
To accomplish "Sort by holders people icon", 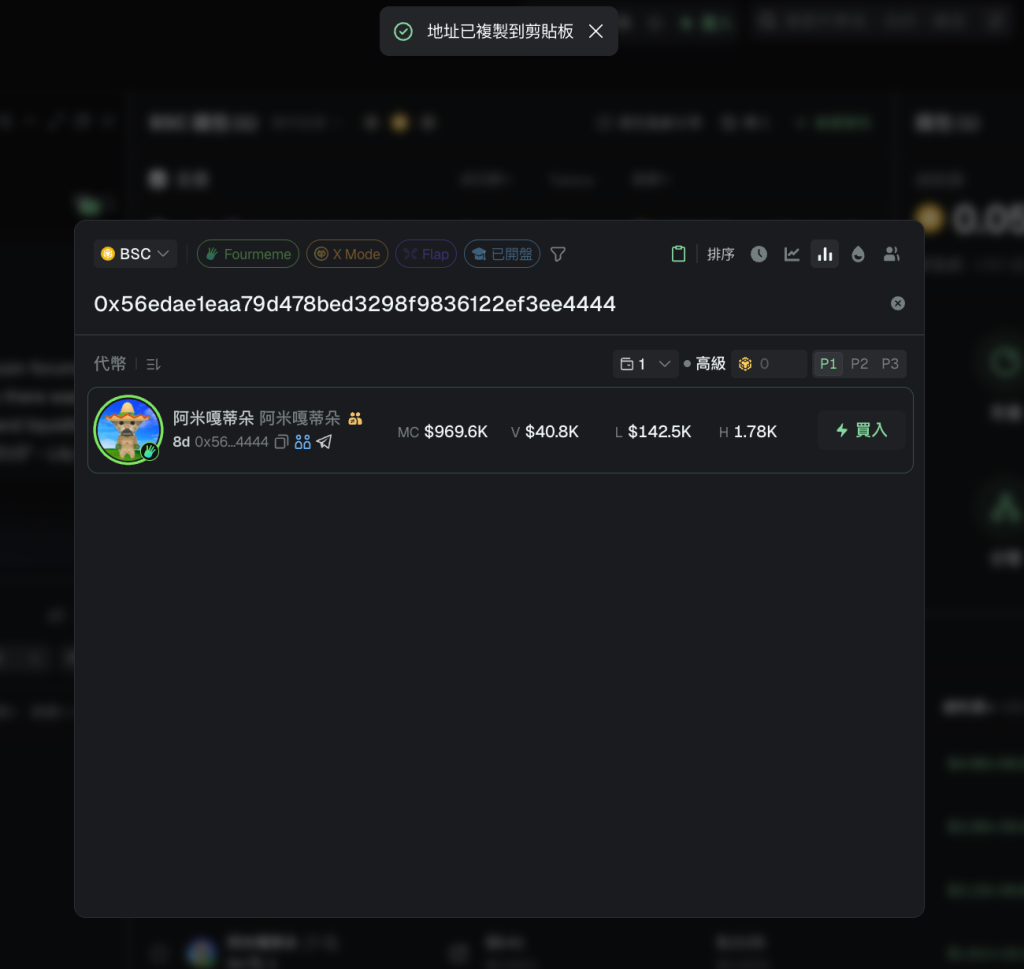I will (891, 254).
